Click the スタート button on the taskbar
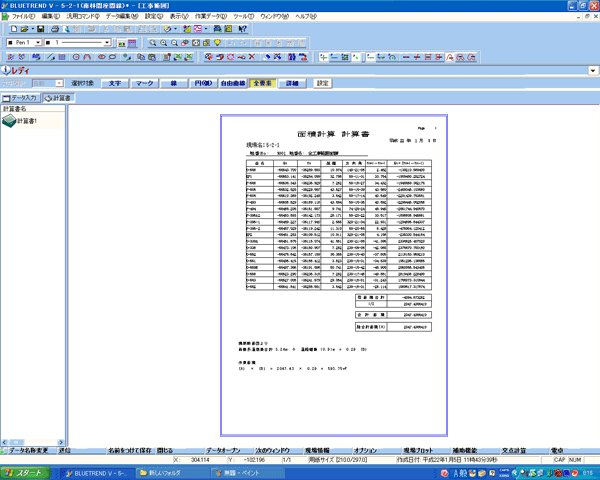 click(x=25, y=473)
